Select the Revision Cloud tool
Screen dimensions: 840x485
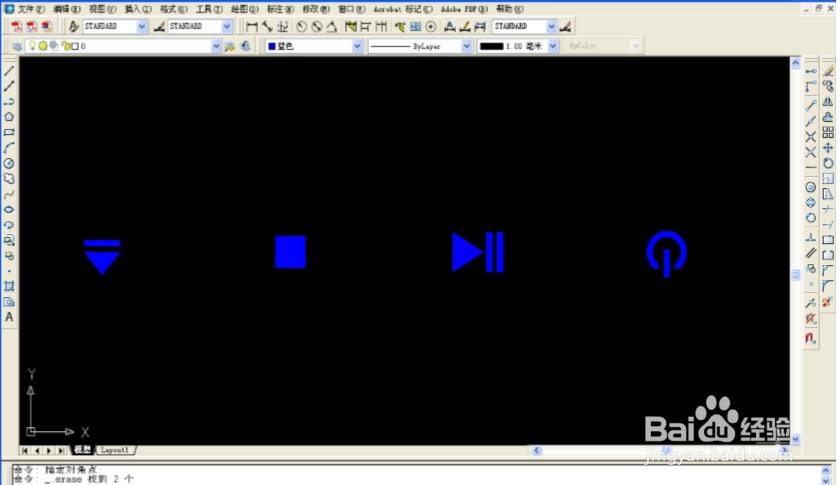(x=9, y=179)
